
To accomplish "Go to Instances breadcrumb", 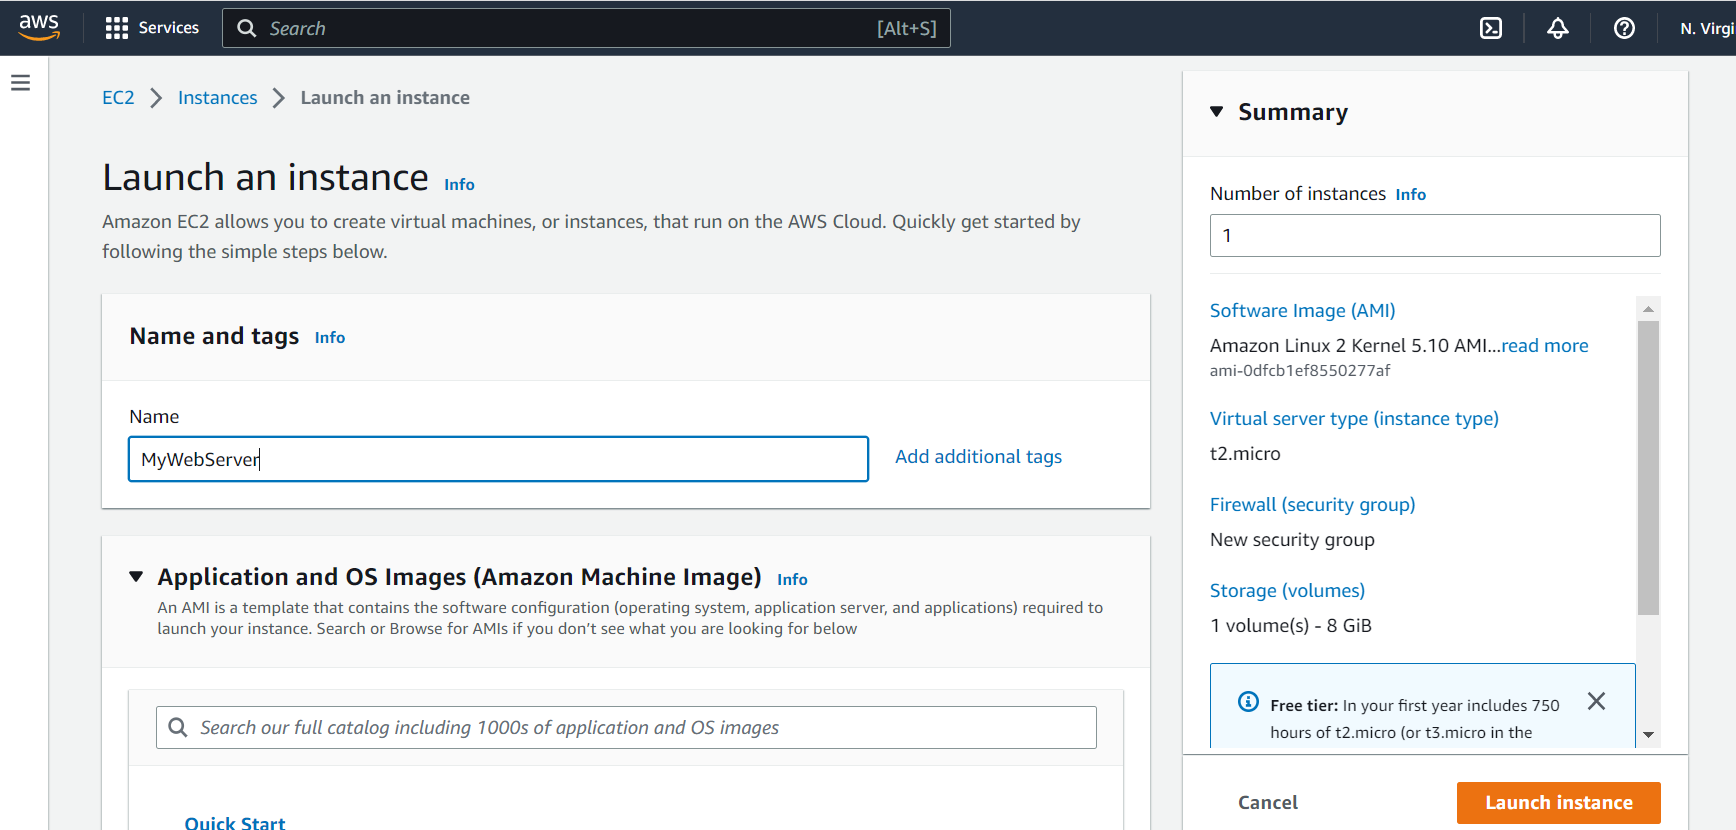I will coord(217,98).
